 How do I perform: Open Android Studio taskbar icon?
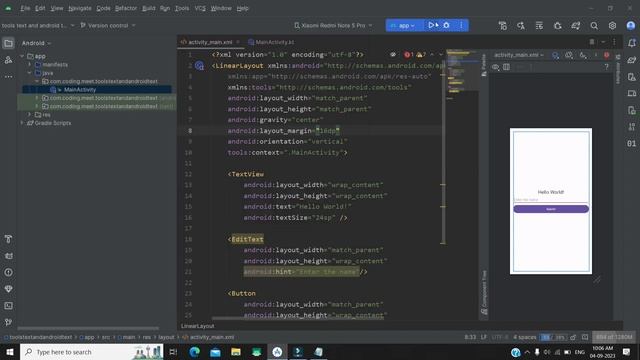[277, 352]
